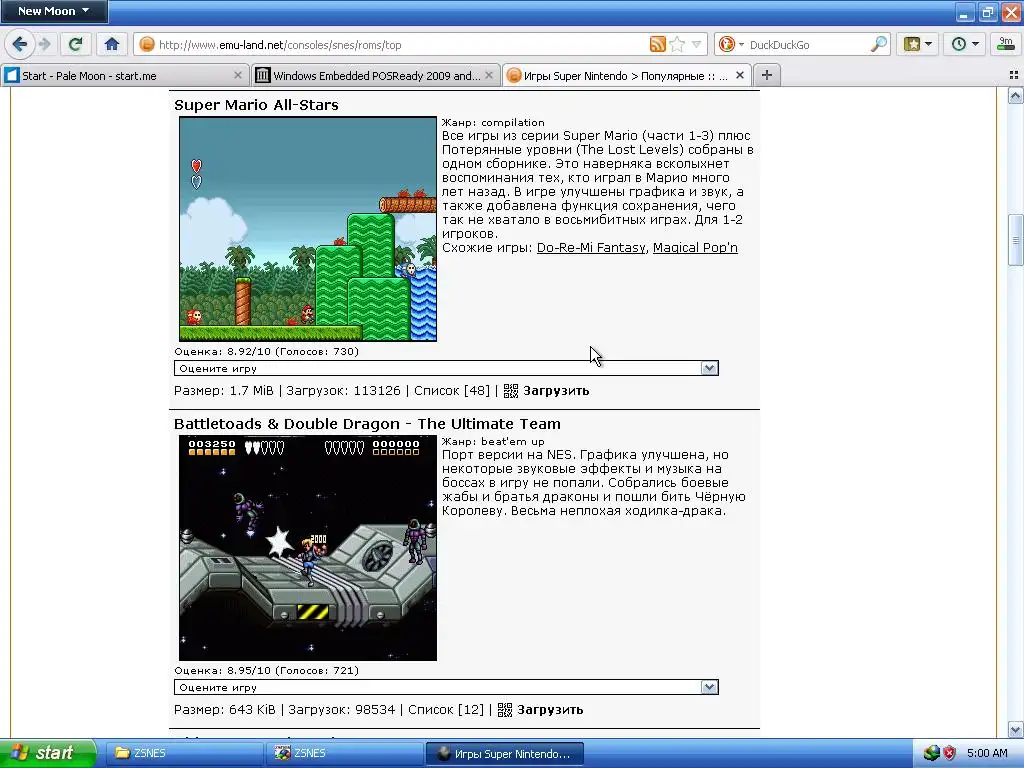Click the site identity icon in address bar

(x=148, y=44)
